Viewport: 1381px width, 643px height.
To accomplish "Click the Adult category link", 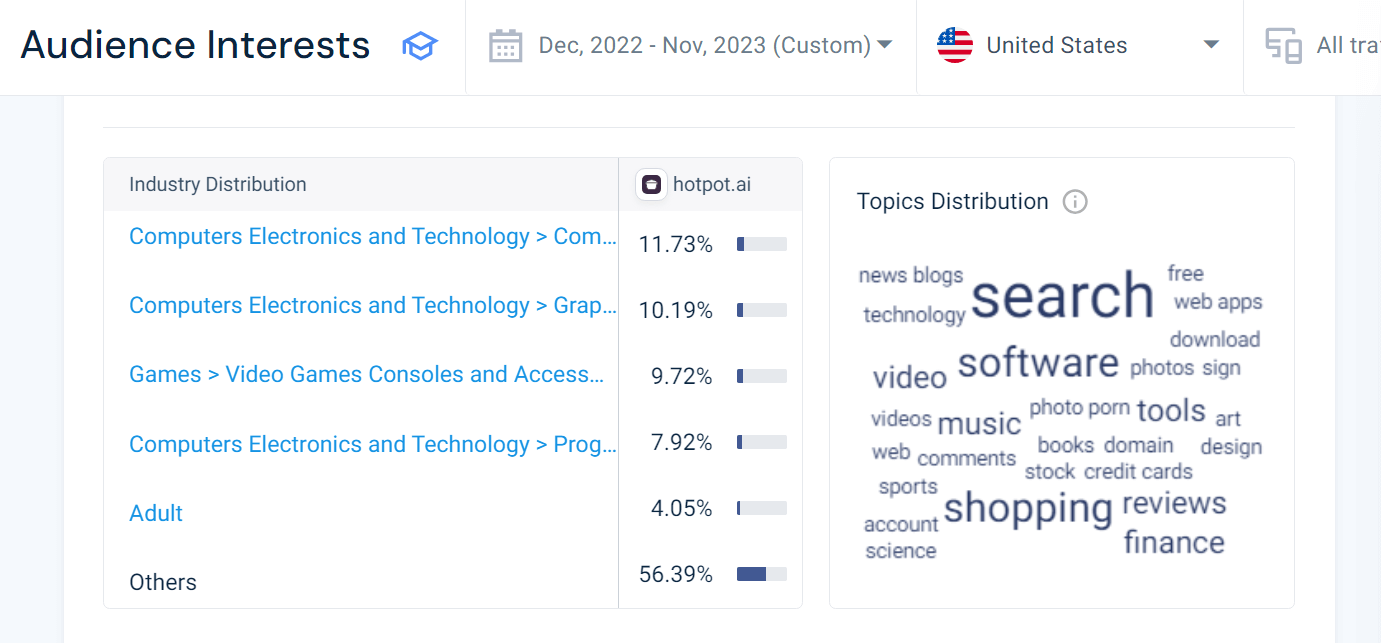I will click(x=156, y=514).
